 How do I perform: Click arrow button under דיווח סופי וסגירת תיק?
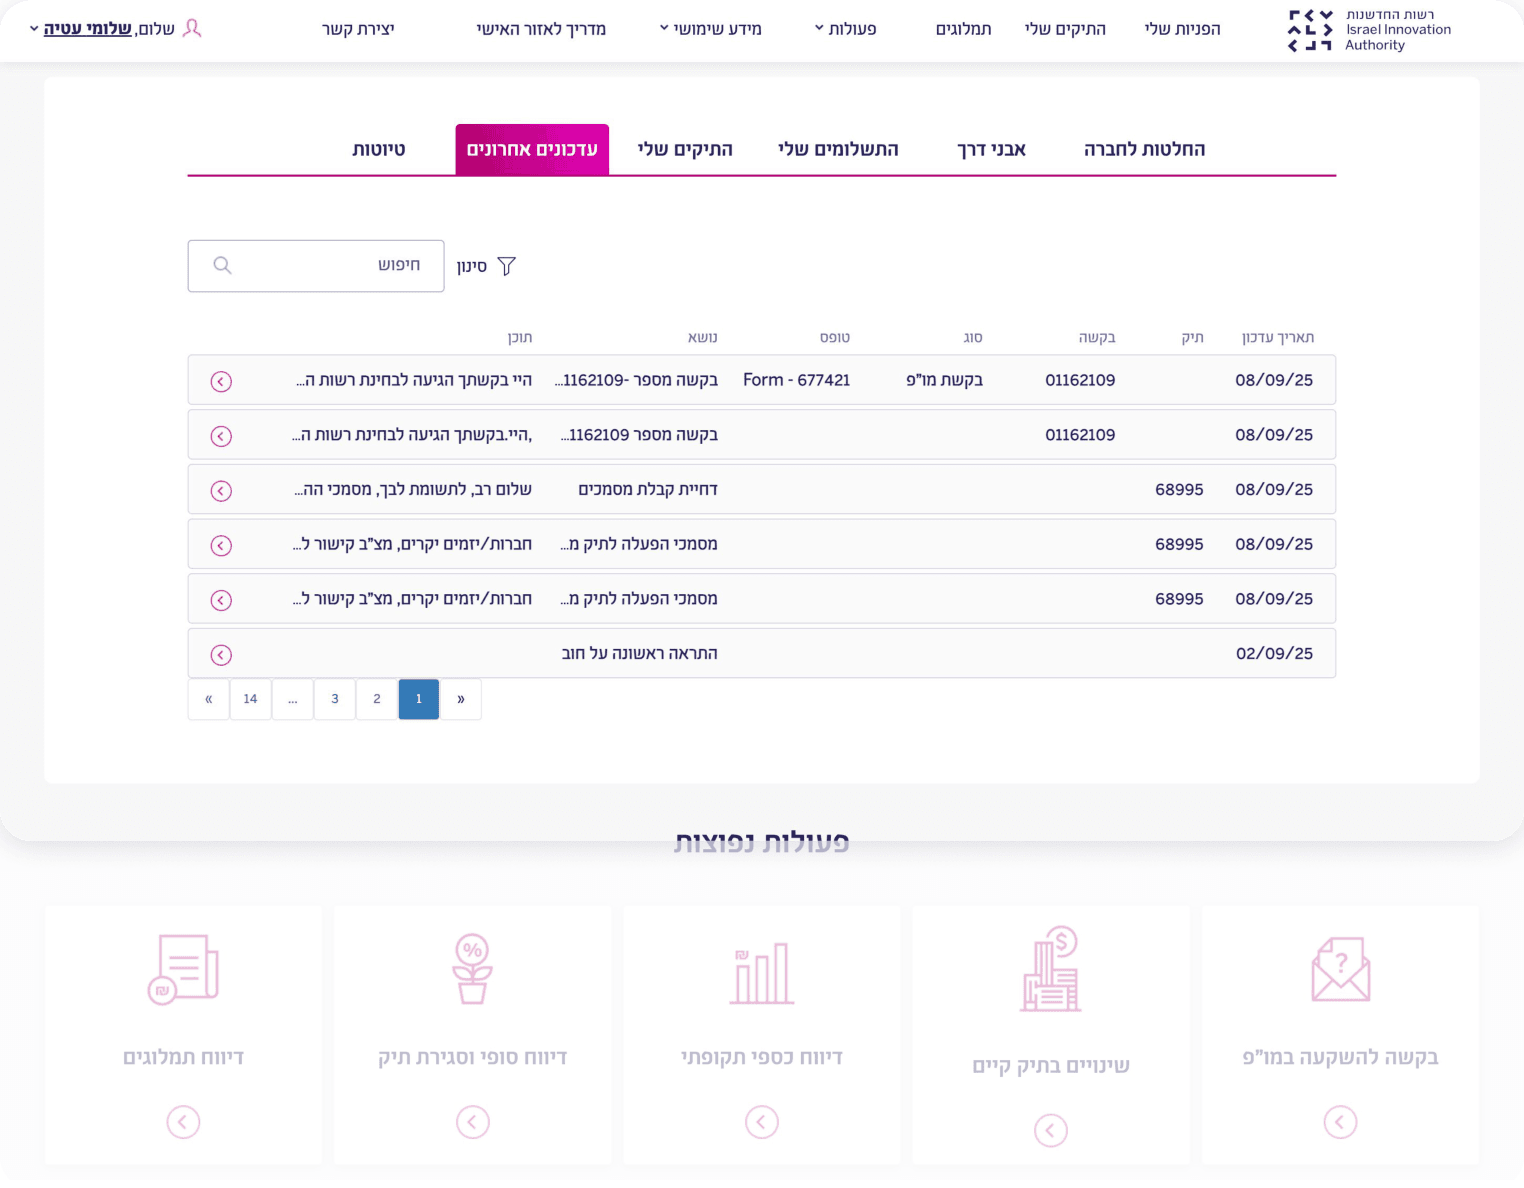(x=473, y=1122)
